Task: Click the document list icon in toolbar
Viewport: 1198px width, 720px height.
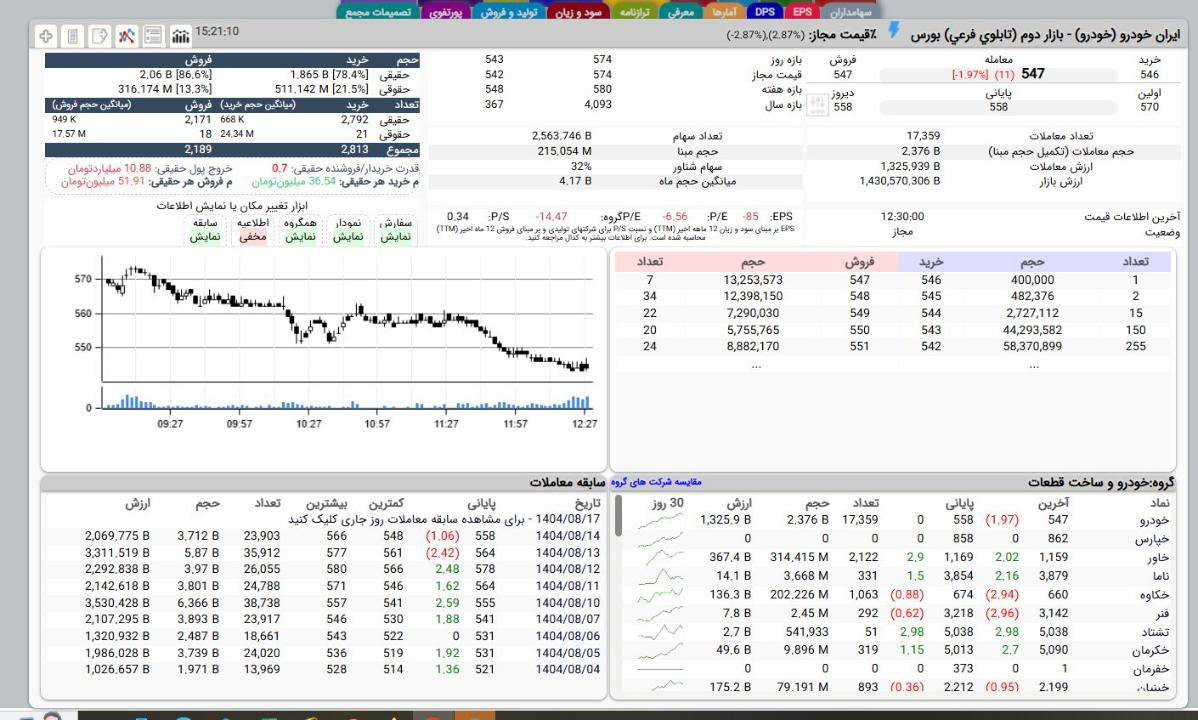Action: pyautogui.click(x=73, y=36)
